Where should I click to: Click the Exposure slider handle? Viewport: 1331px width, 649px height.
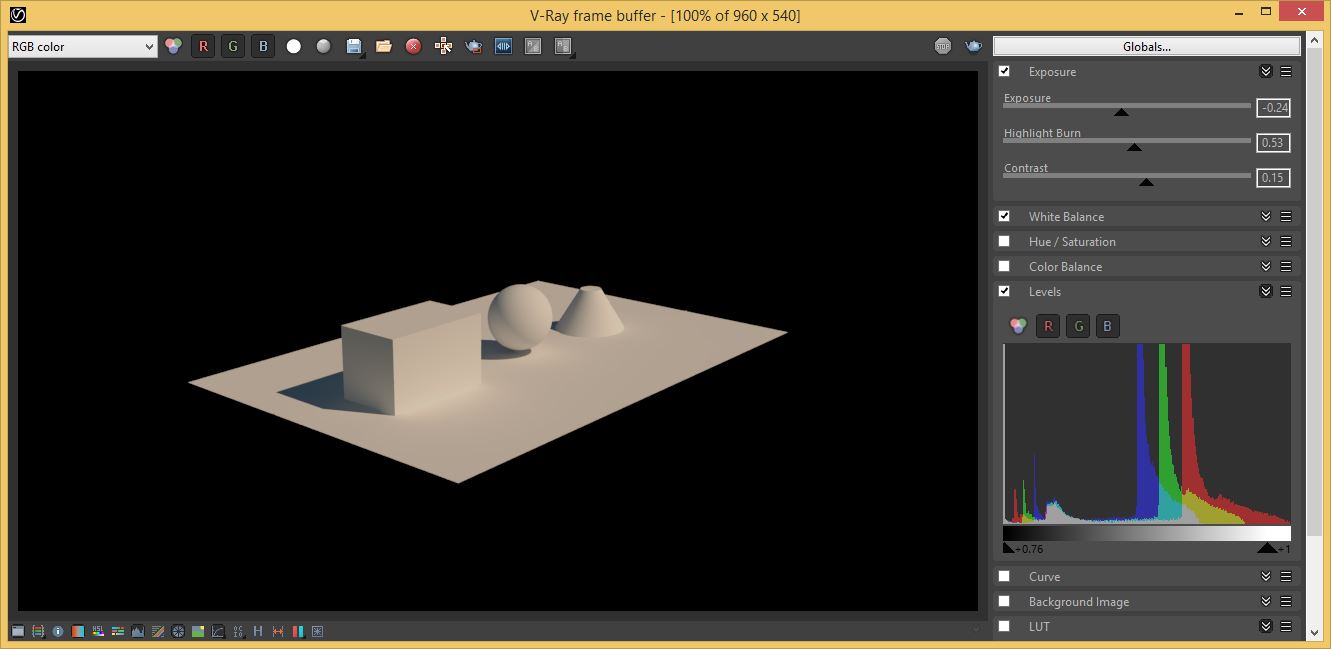pyautogui.click(x=1121, y=112)
